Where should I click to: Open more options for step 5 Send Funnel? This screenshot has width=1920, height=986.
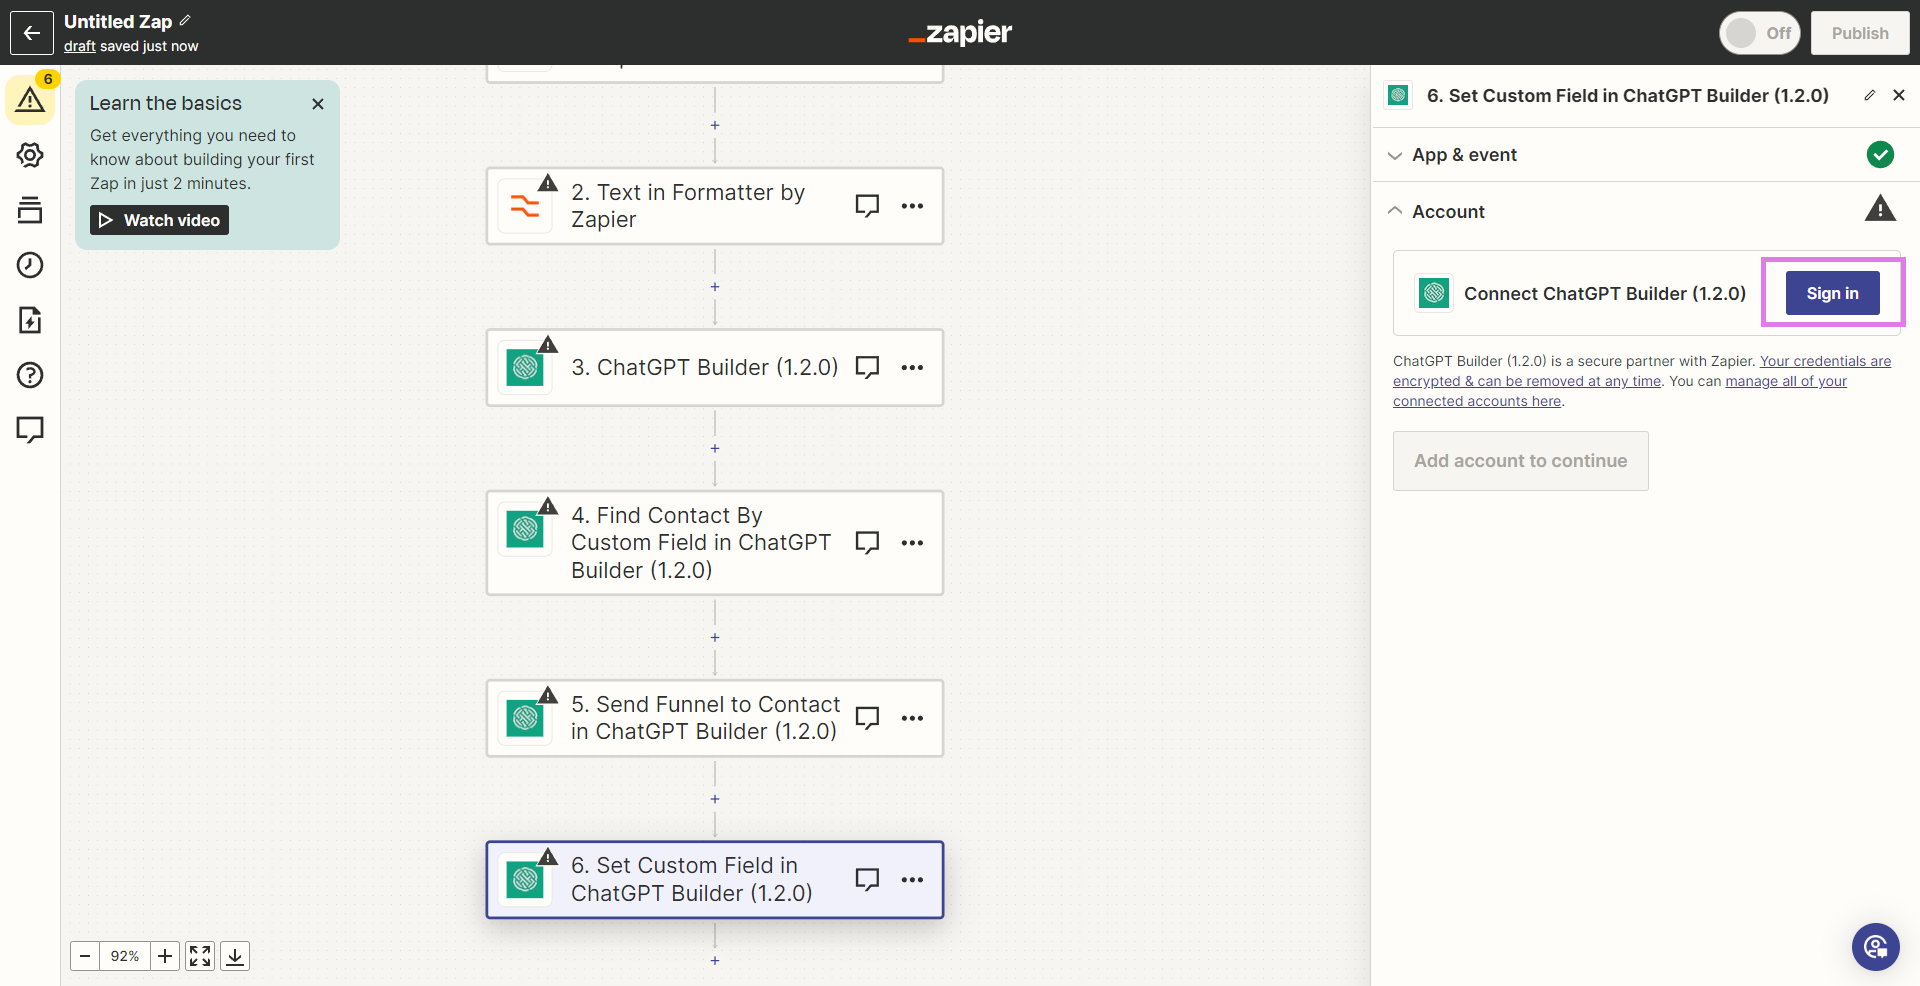click(912, 718)
